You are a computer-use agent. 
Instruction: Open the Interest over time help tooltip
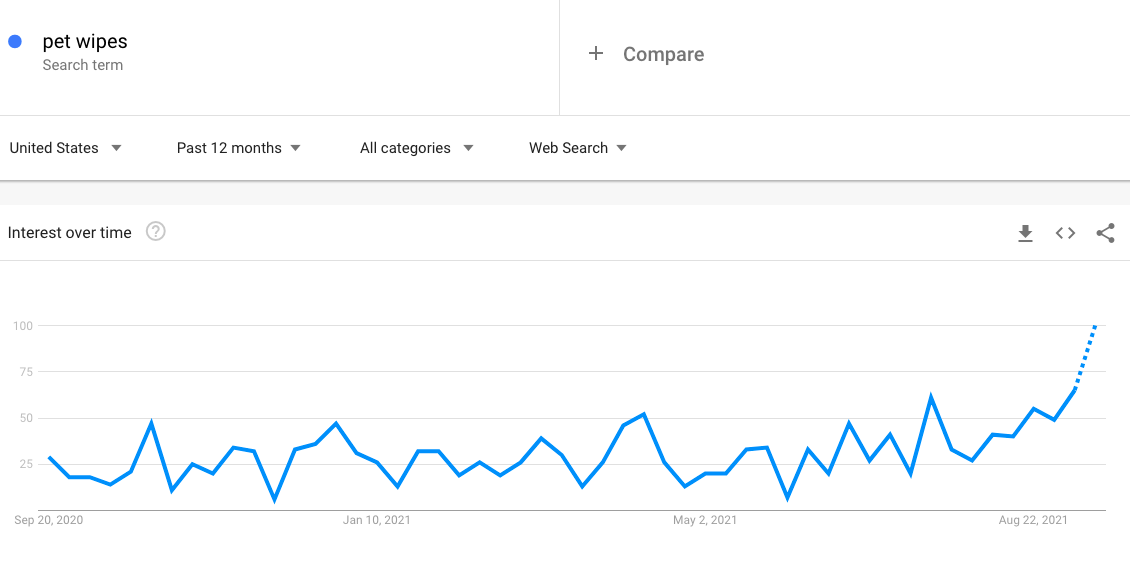click(155, 232)
